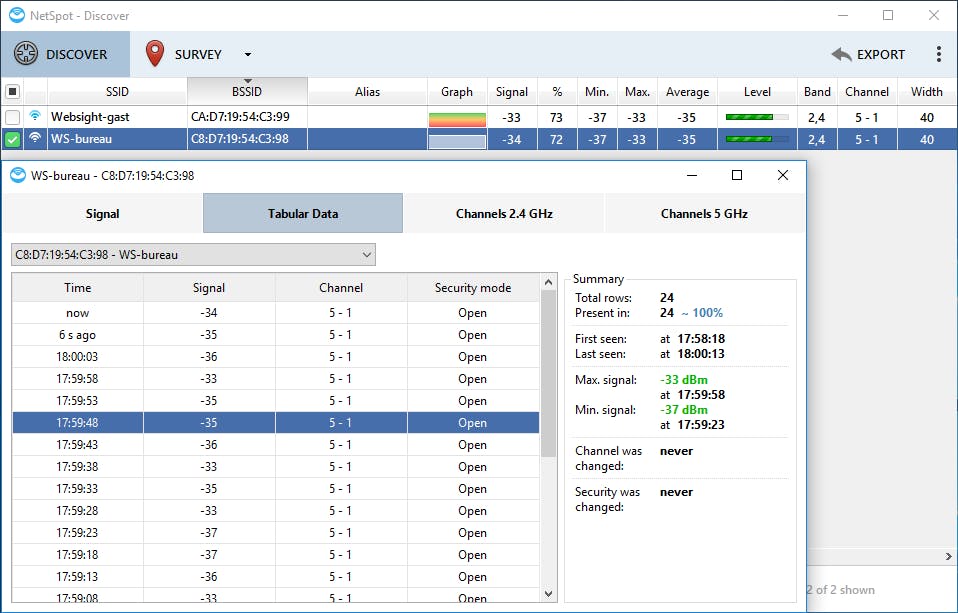The width and height of the screenshot is (958, 613).
Task: Select the 17:59:58 time row
Action: click(x=276, y=378)
